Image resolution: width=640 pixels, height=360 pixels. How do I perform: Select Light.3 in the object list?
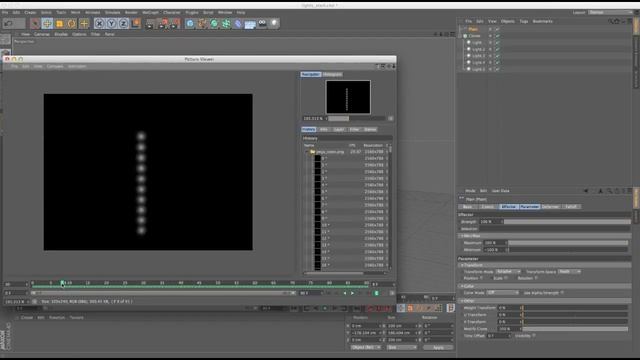479,56
